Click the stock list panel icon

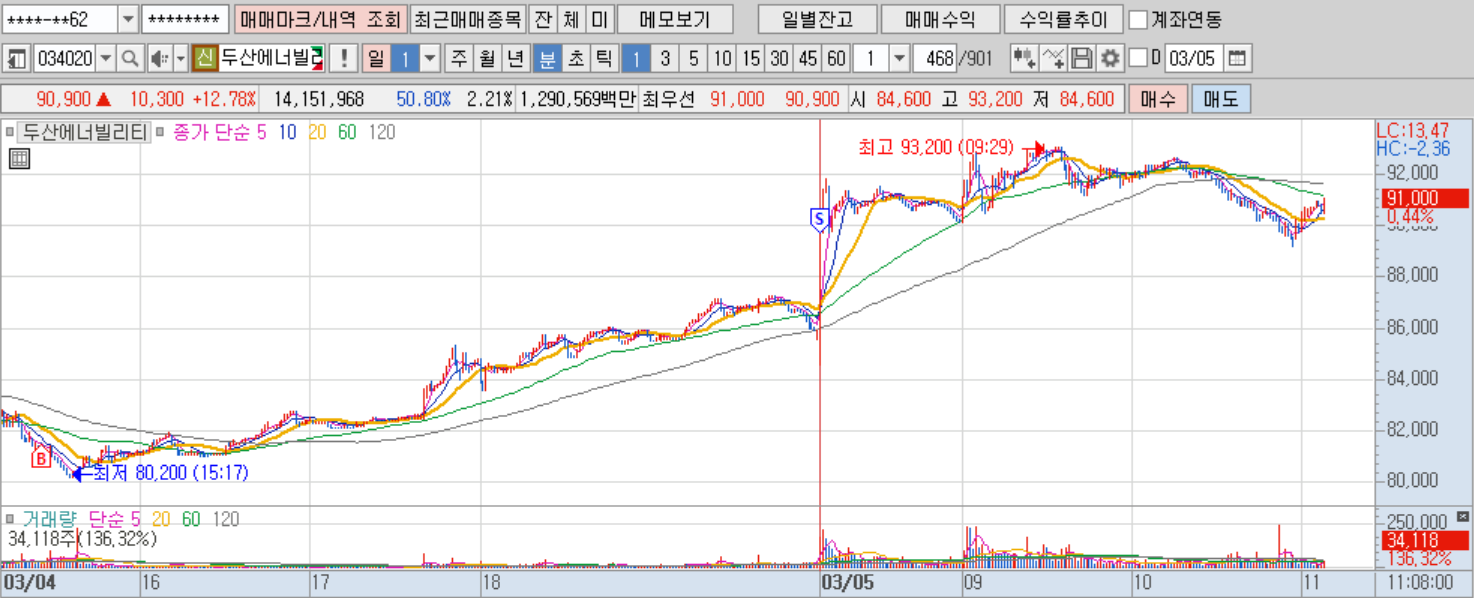pos(17,58)
